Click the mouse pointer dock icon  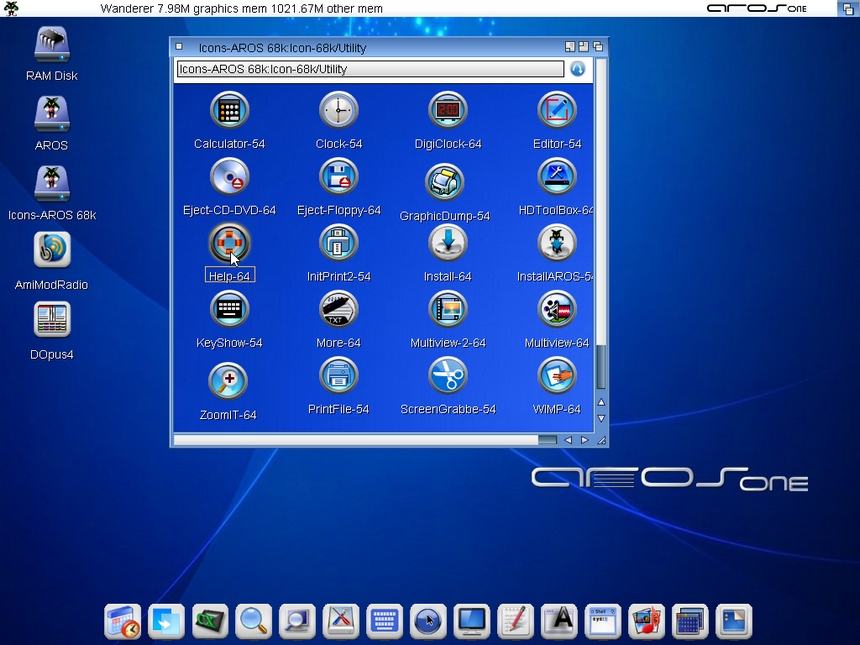(x=428, y=622)
